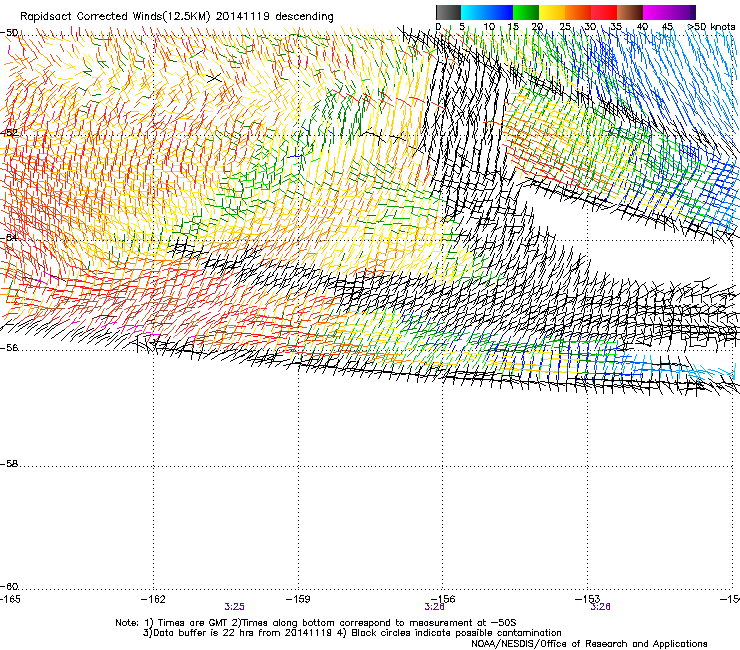Click the '-159' longitude axis label
This screenshot has height=650, width=740.
pos(298,599)
